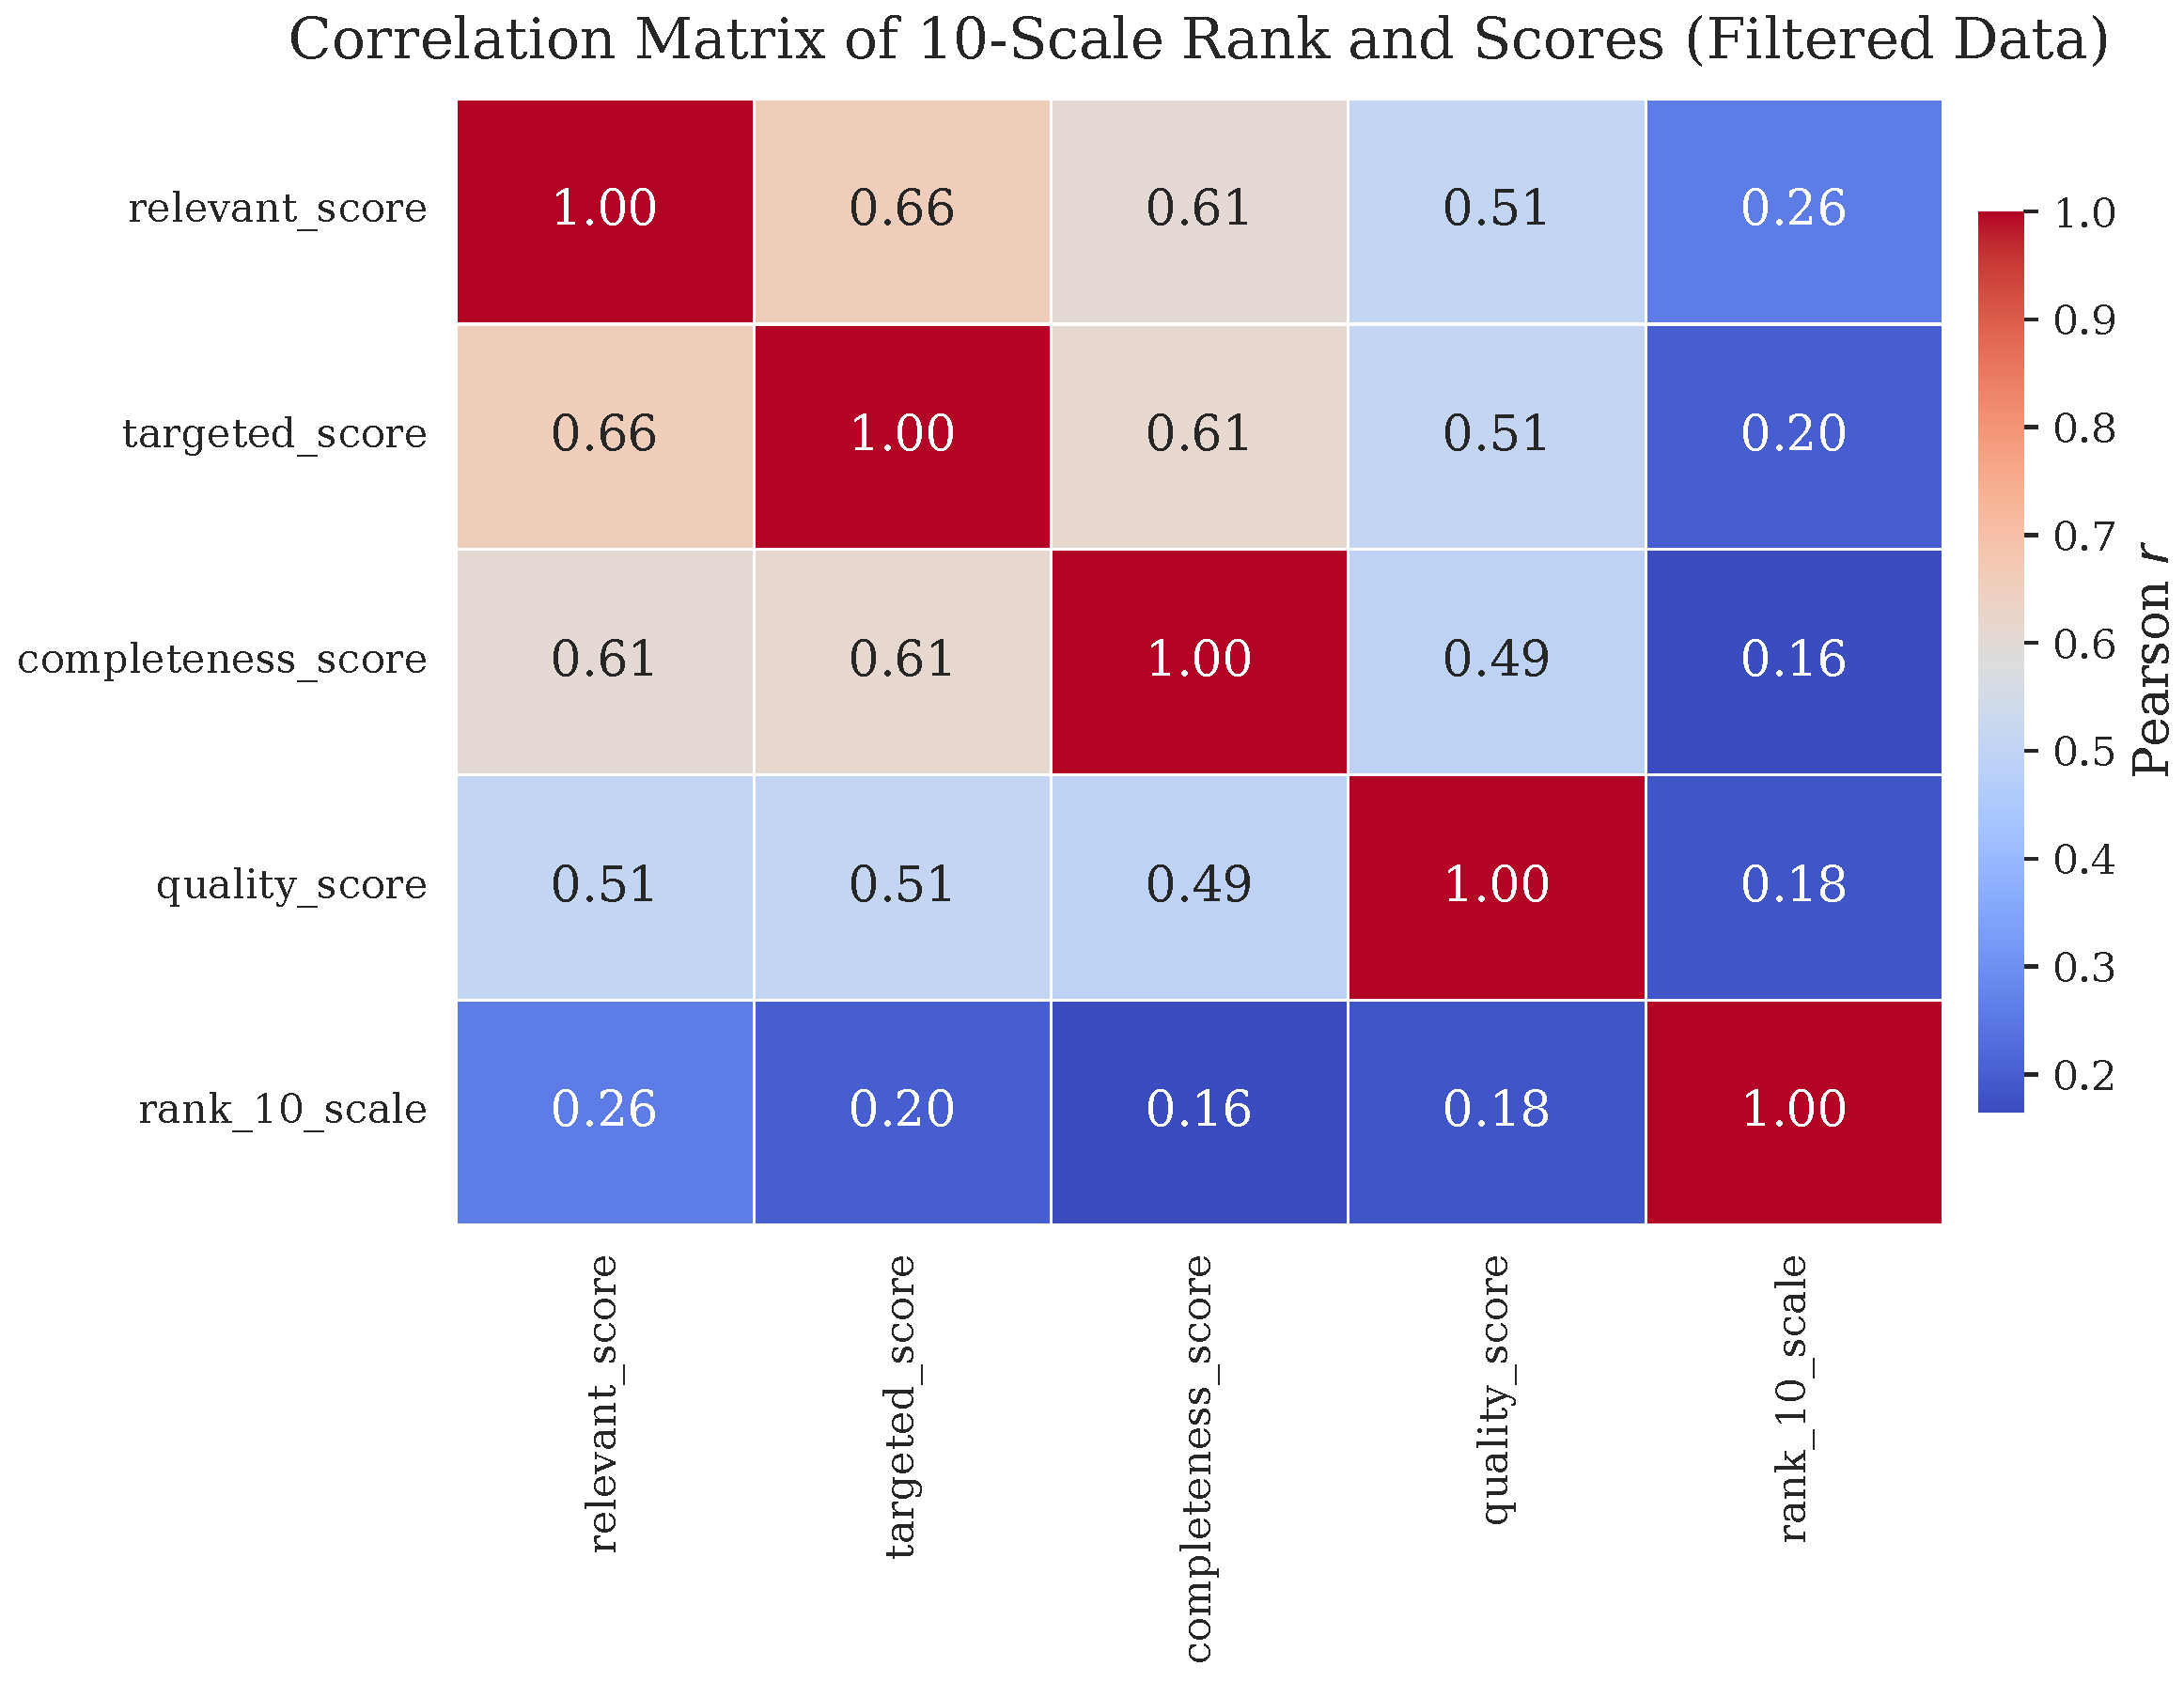Click the 1.00 cell in rank_10_scale row
This screenshot has height=1682, width=2184.
point(1793,1110)
